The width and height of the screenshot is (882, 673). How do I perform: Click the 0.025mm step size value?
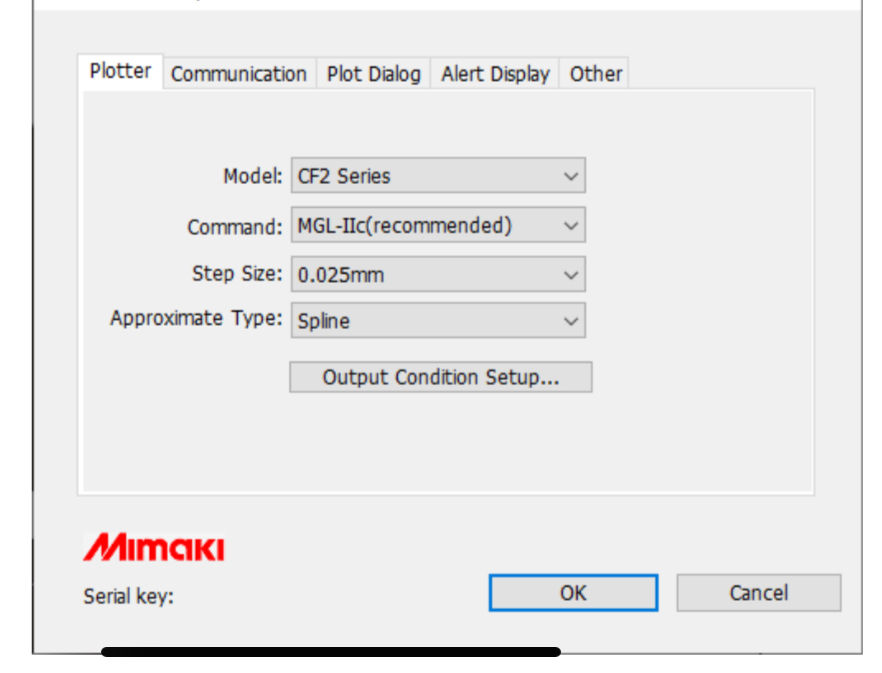point(341,275)
